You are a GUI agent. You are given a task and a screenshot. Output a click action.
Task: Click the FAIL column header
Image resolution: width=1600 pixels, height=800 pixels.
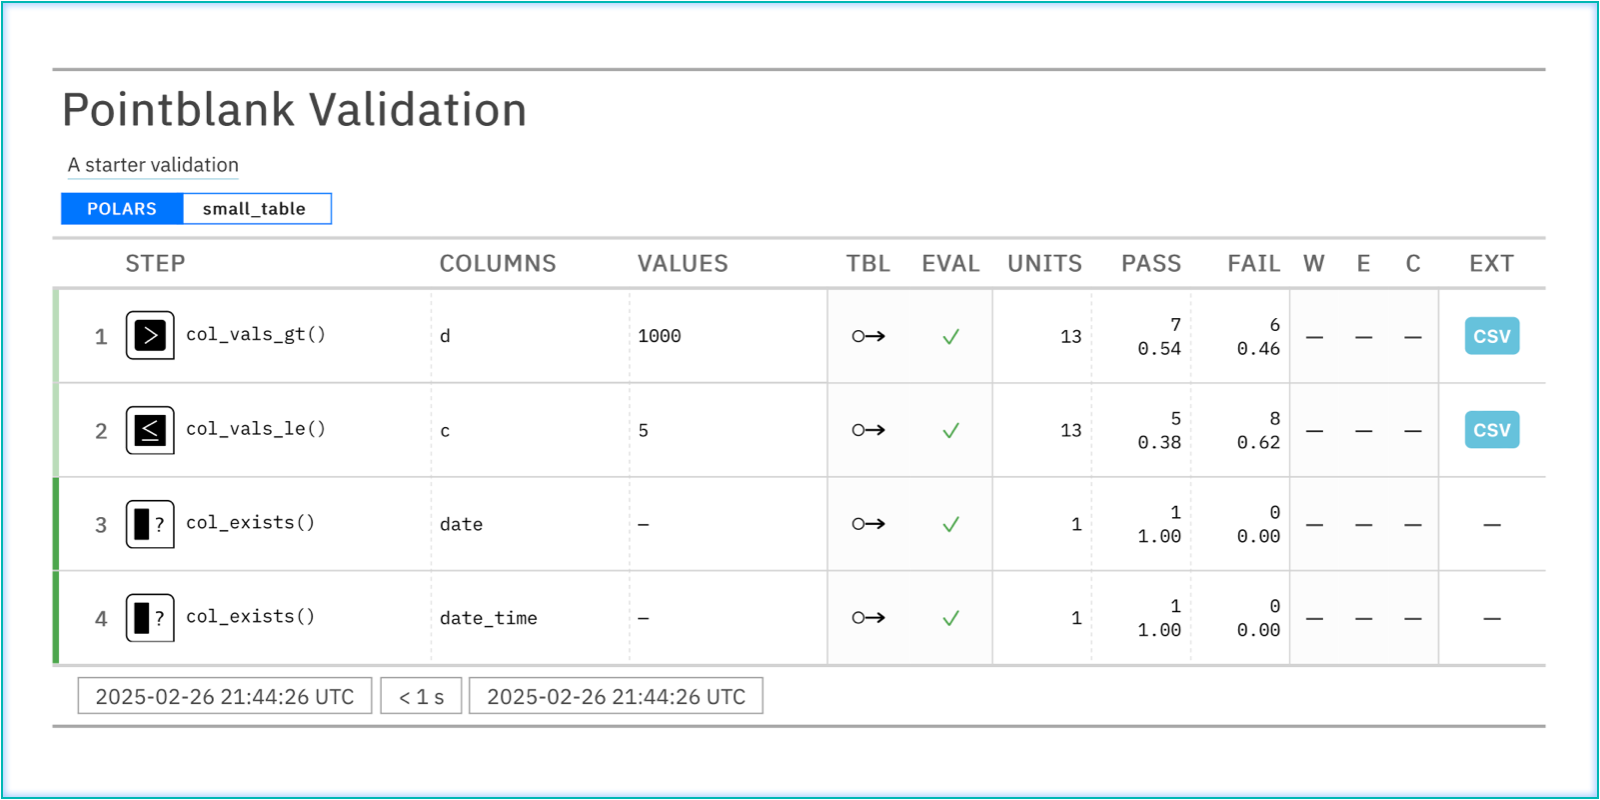pyautogui.click(x=1253, y=264)
